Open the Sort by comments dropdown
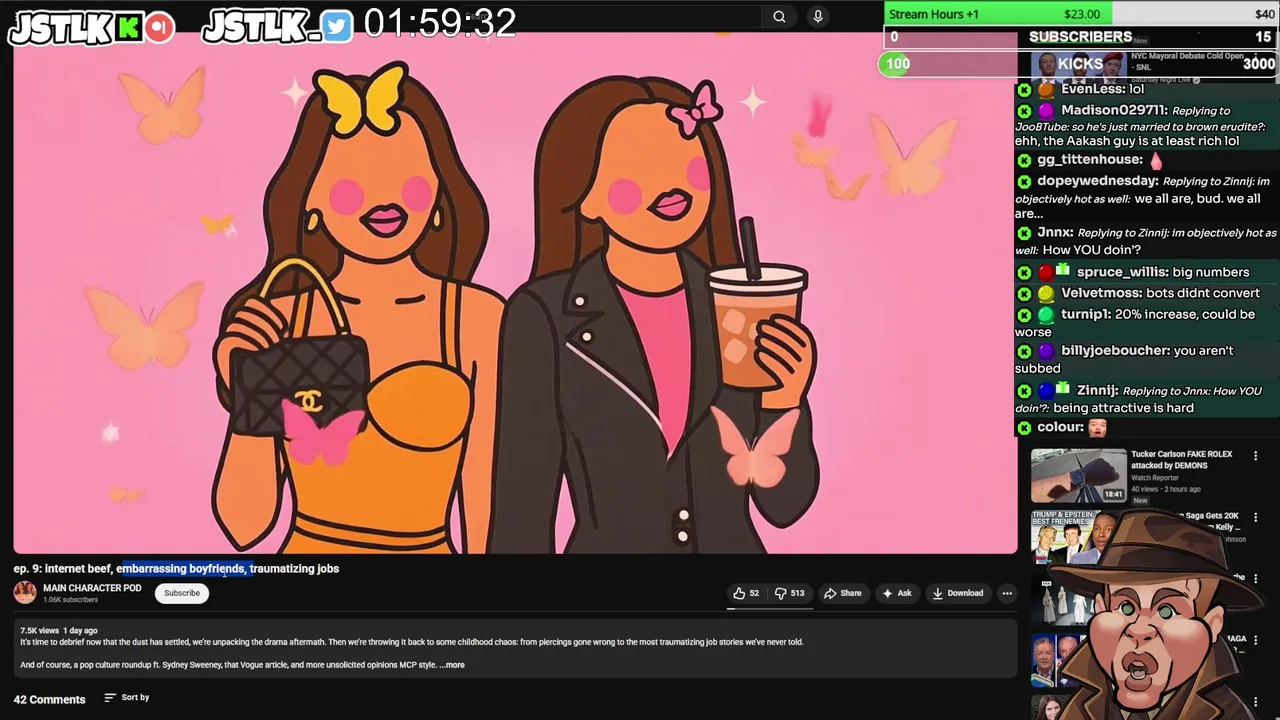1280x720 pixels. tap(127, 697)
